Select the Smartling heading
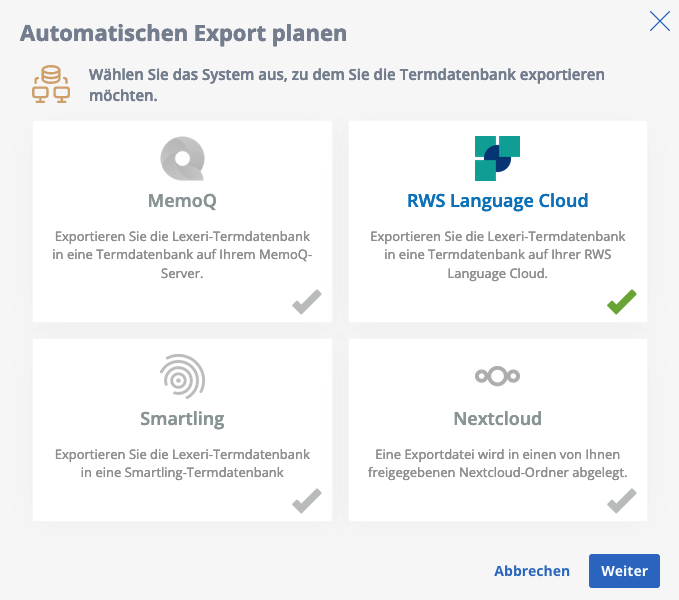The image size is (679, 600). point(182,419)
